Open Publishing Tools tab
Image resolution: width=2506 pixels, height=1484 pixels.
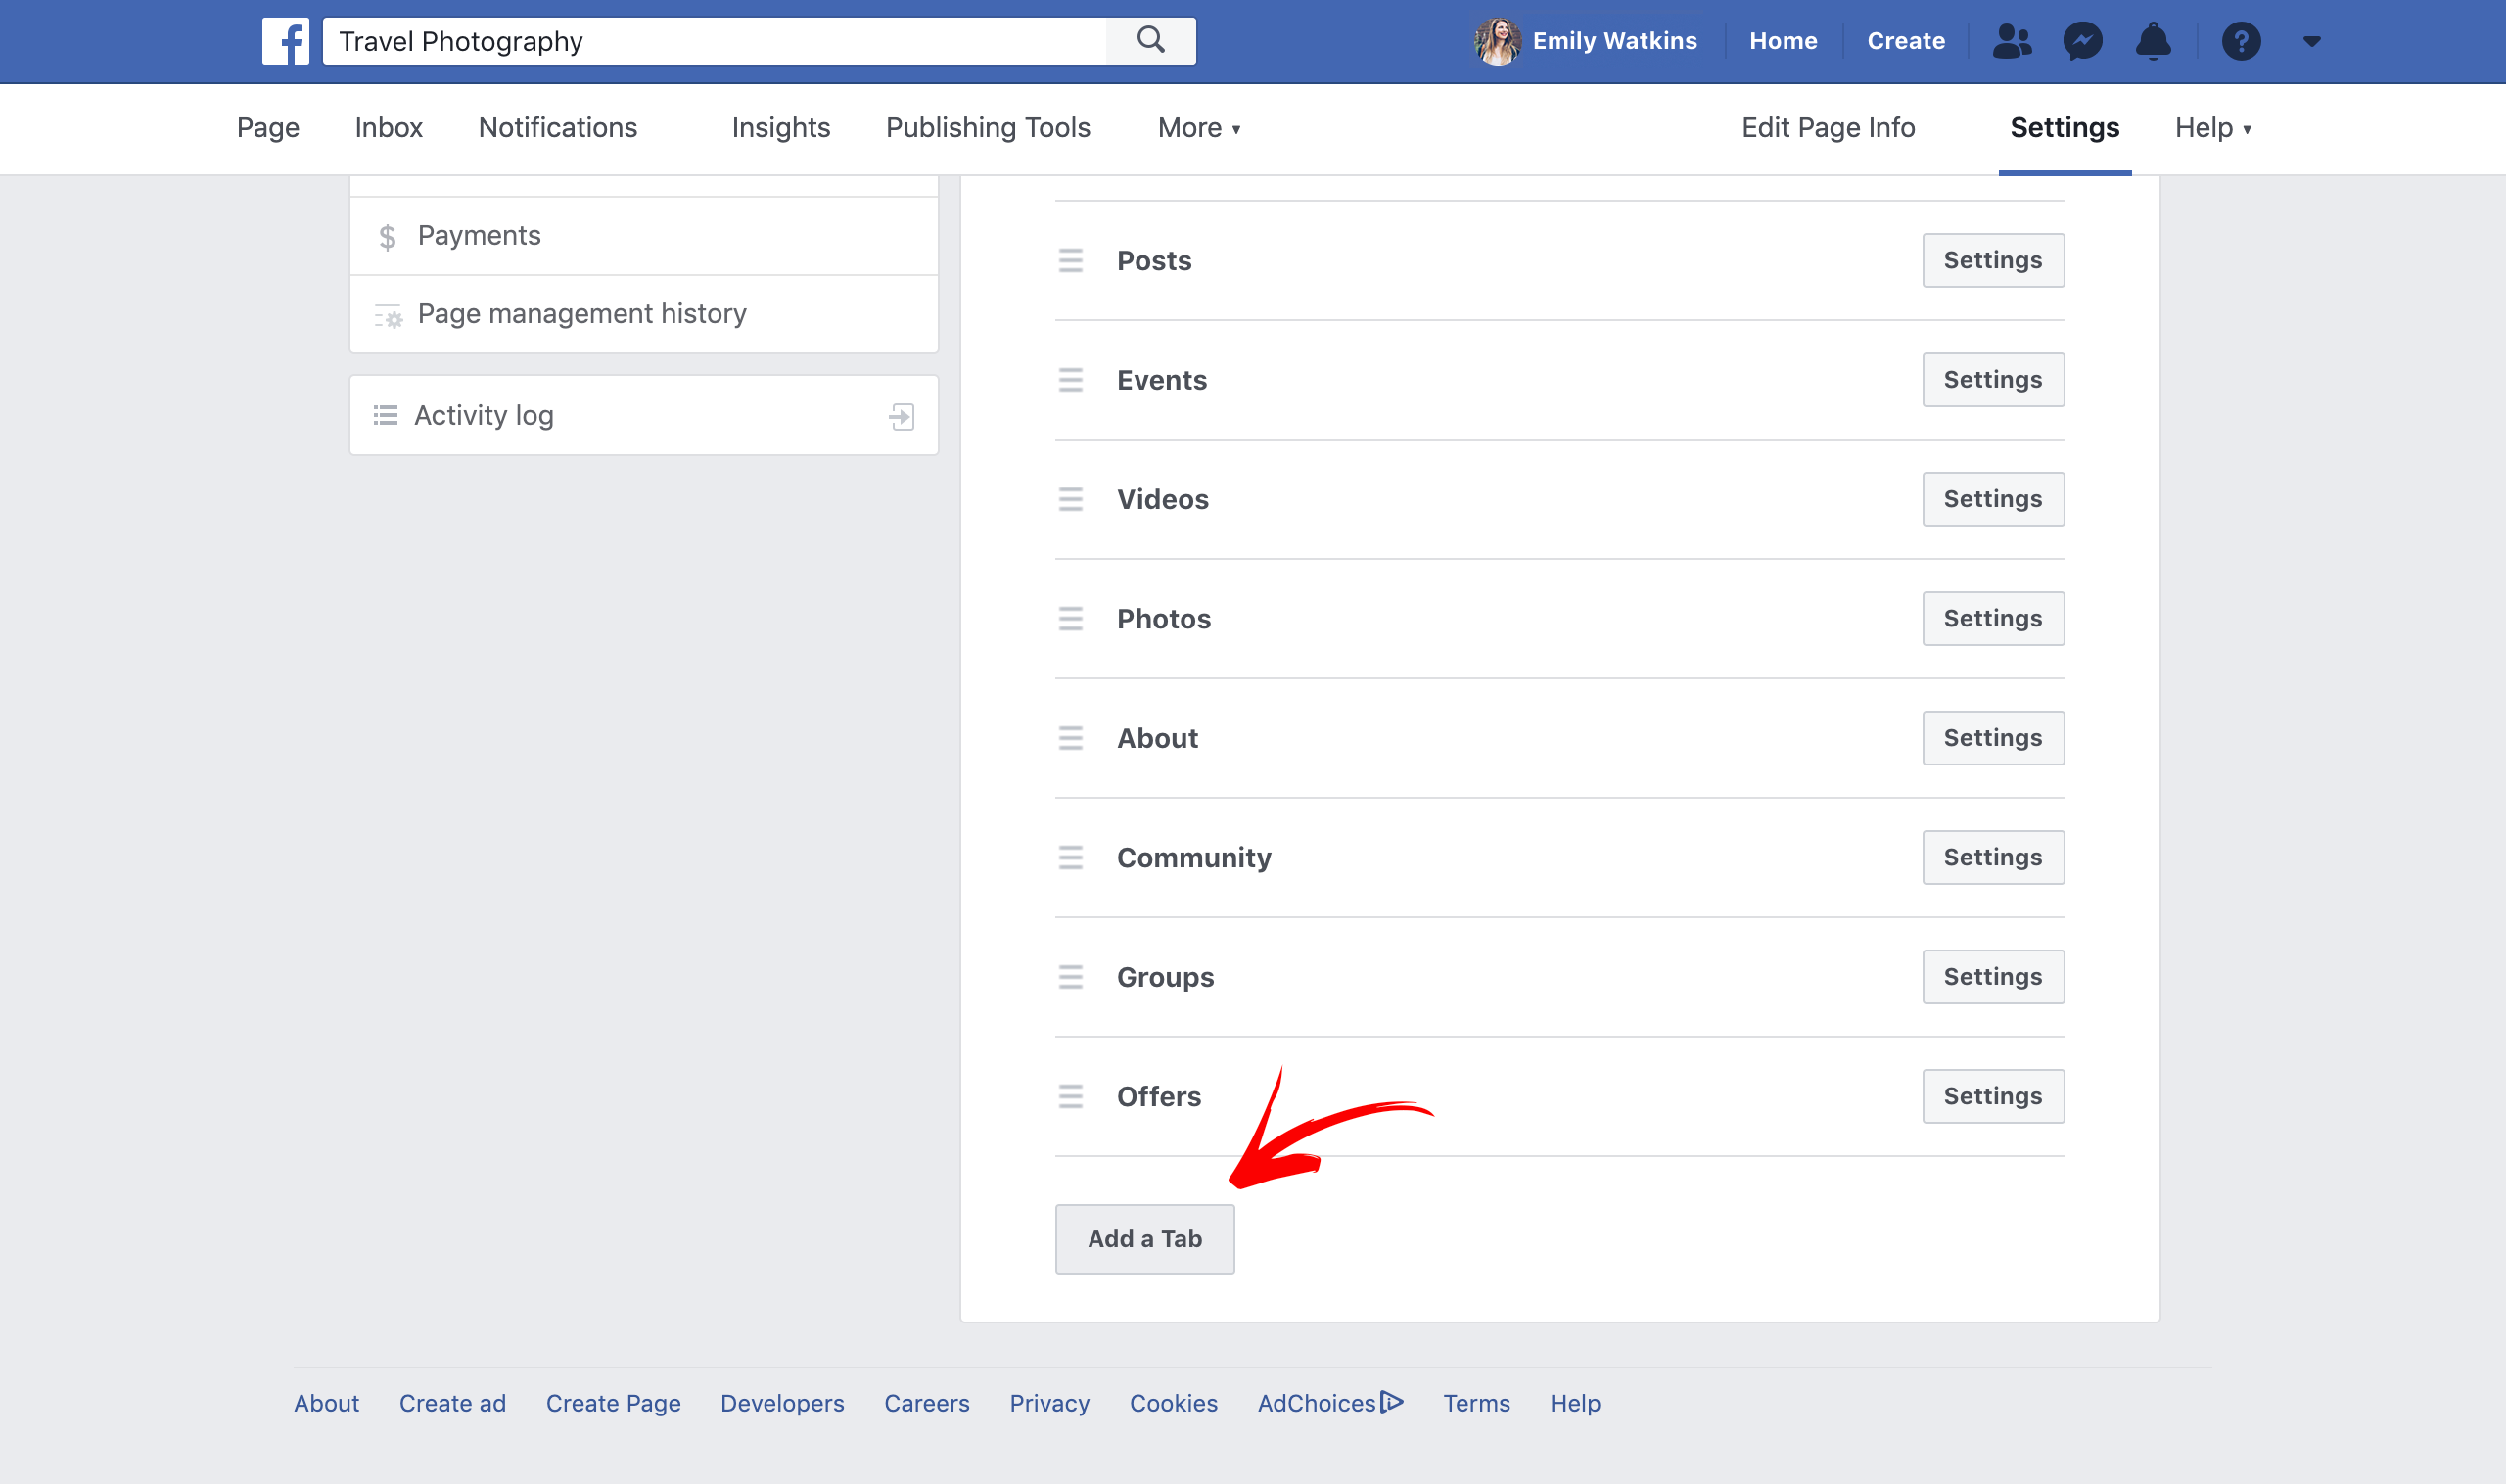(x=987, y=128)
